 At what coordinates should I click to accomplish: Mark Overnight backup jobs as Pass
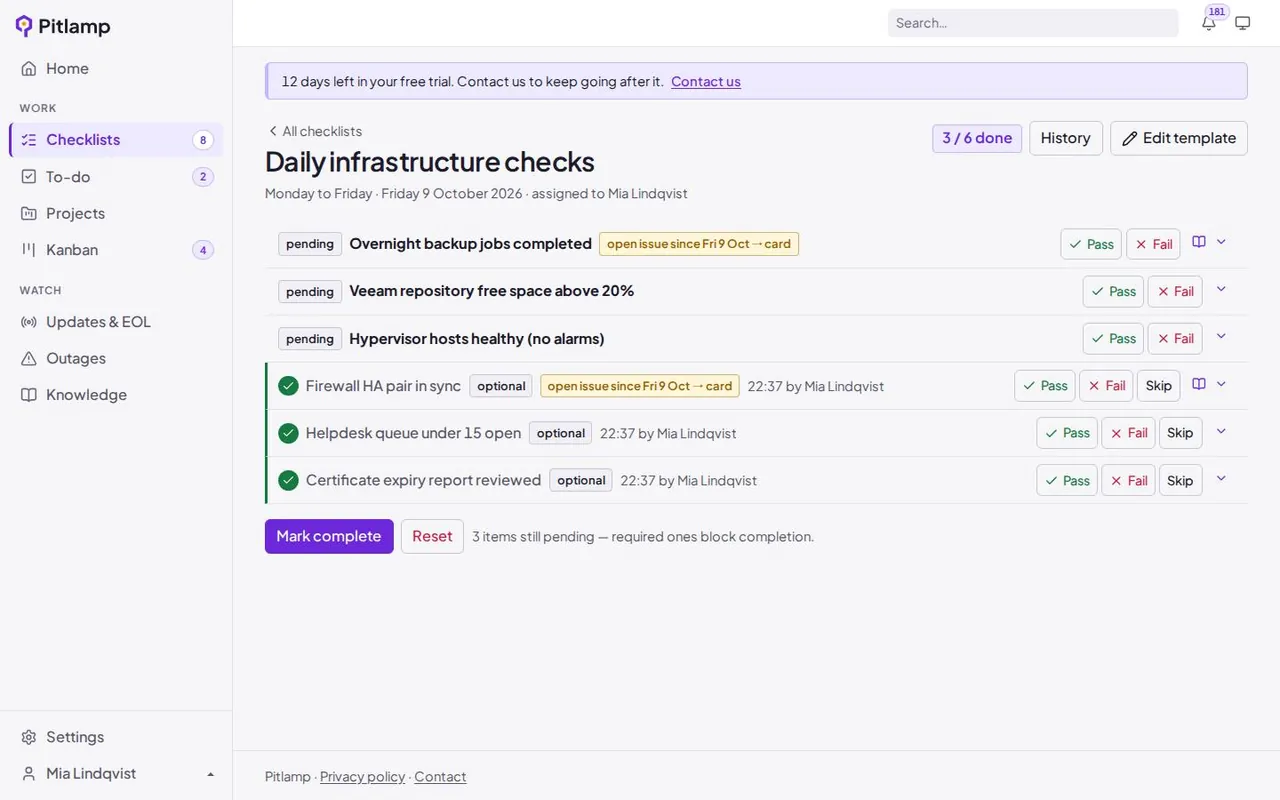(1091, 244)
